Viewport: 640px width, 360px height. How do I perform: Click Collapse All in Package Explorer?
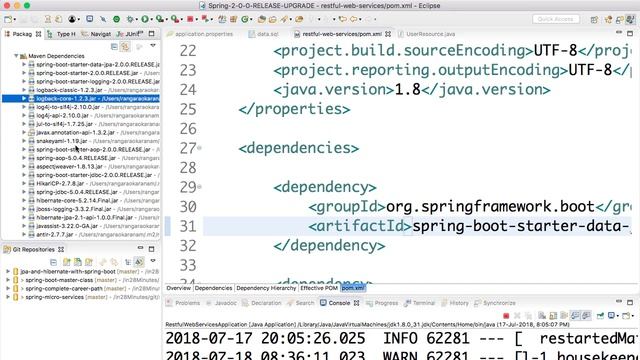pyautogui.click(x=114, y=47)
